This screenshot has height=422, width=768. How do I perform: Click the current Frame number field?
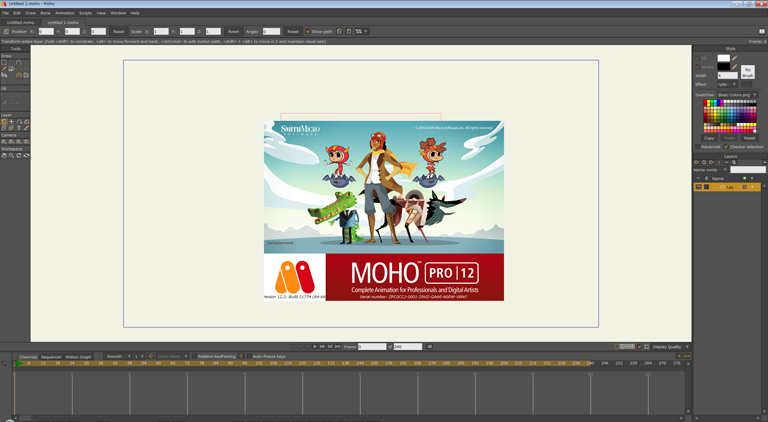pyautogui.click(x=372, y=347)
